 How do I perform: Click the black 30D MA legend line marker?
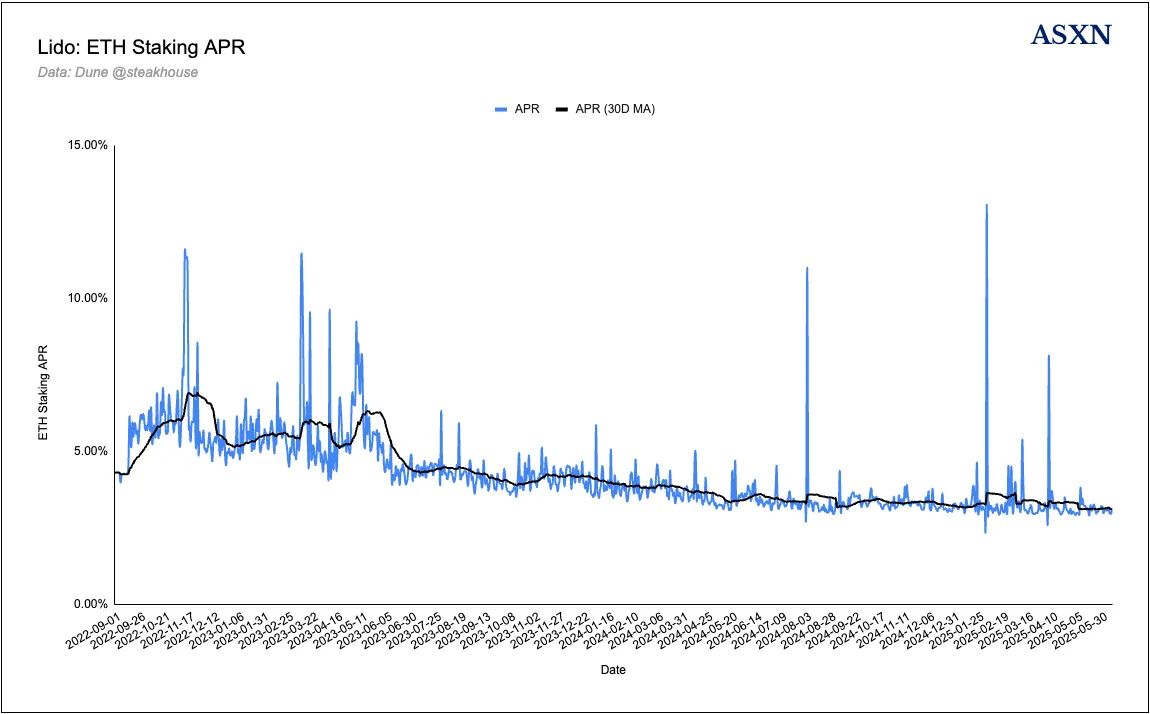coord(561,109)
